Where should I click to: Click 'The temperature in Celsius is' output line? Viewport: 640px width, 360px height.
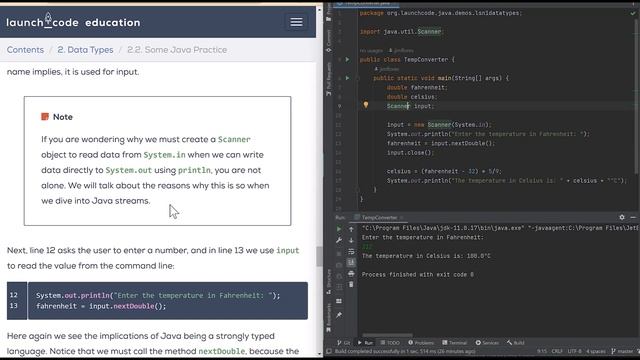(426, 256)
